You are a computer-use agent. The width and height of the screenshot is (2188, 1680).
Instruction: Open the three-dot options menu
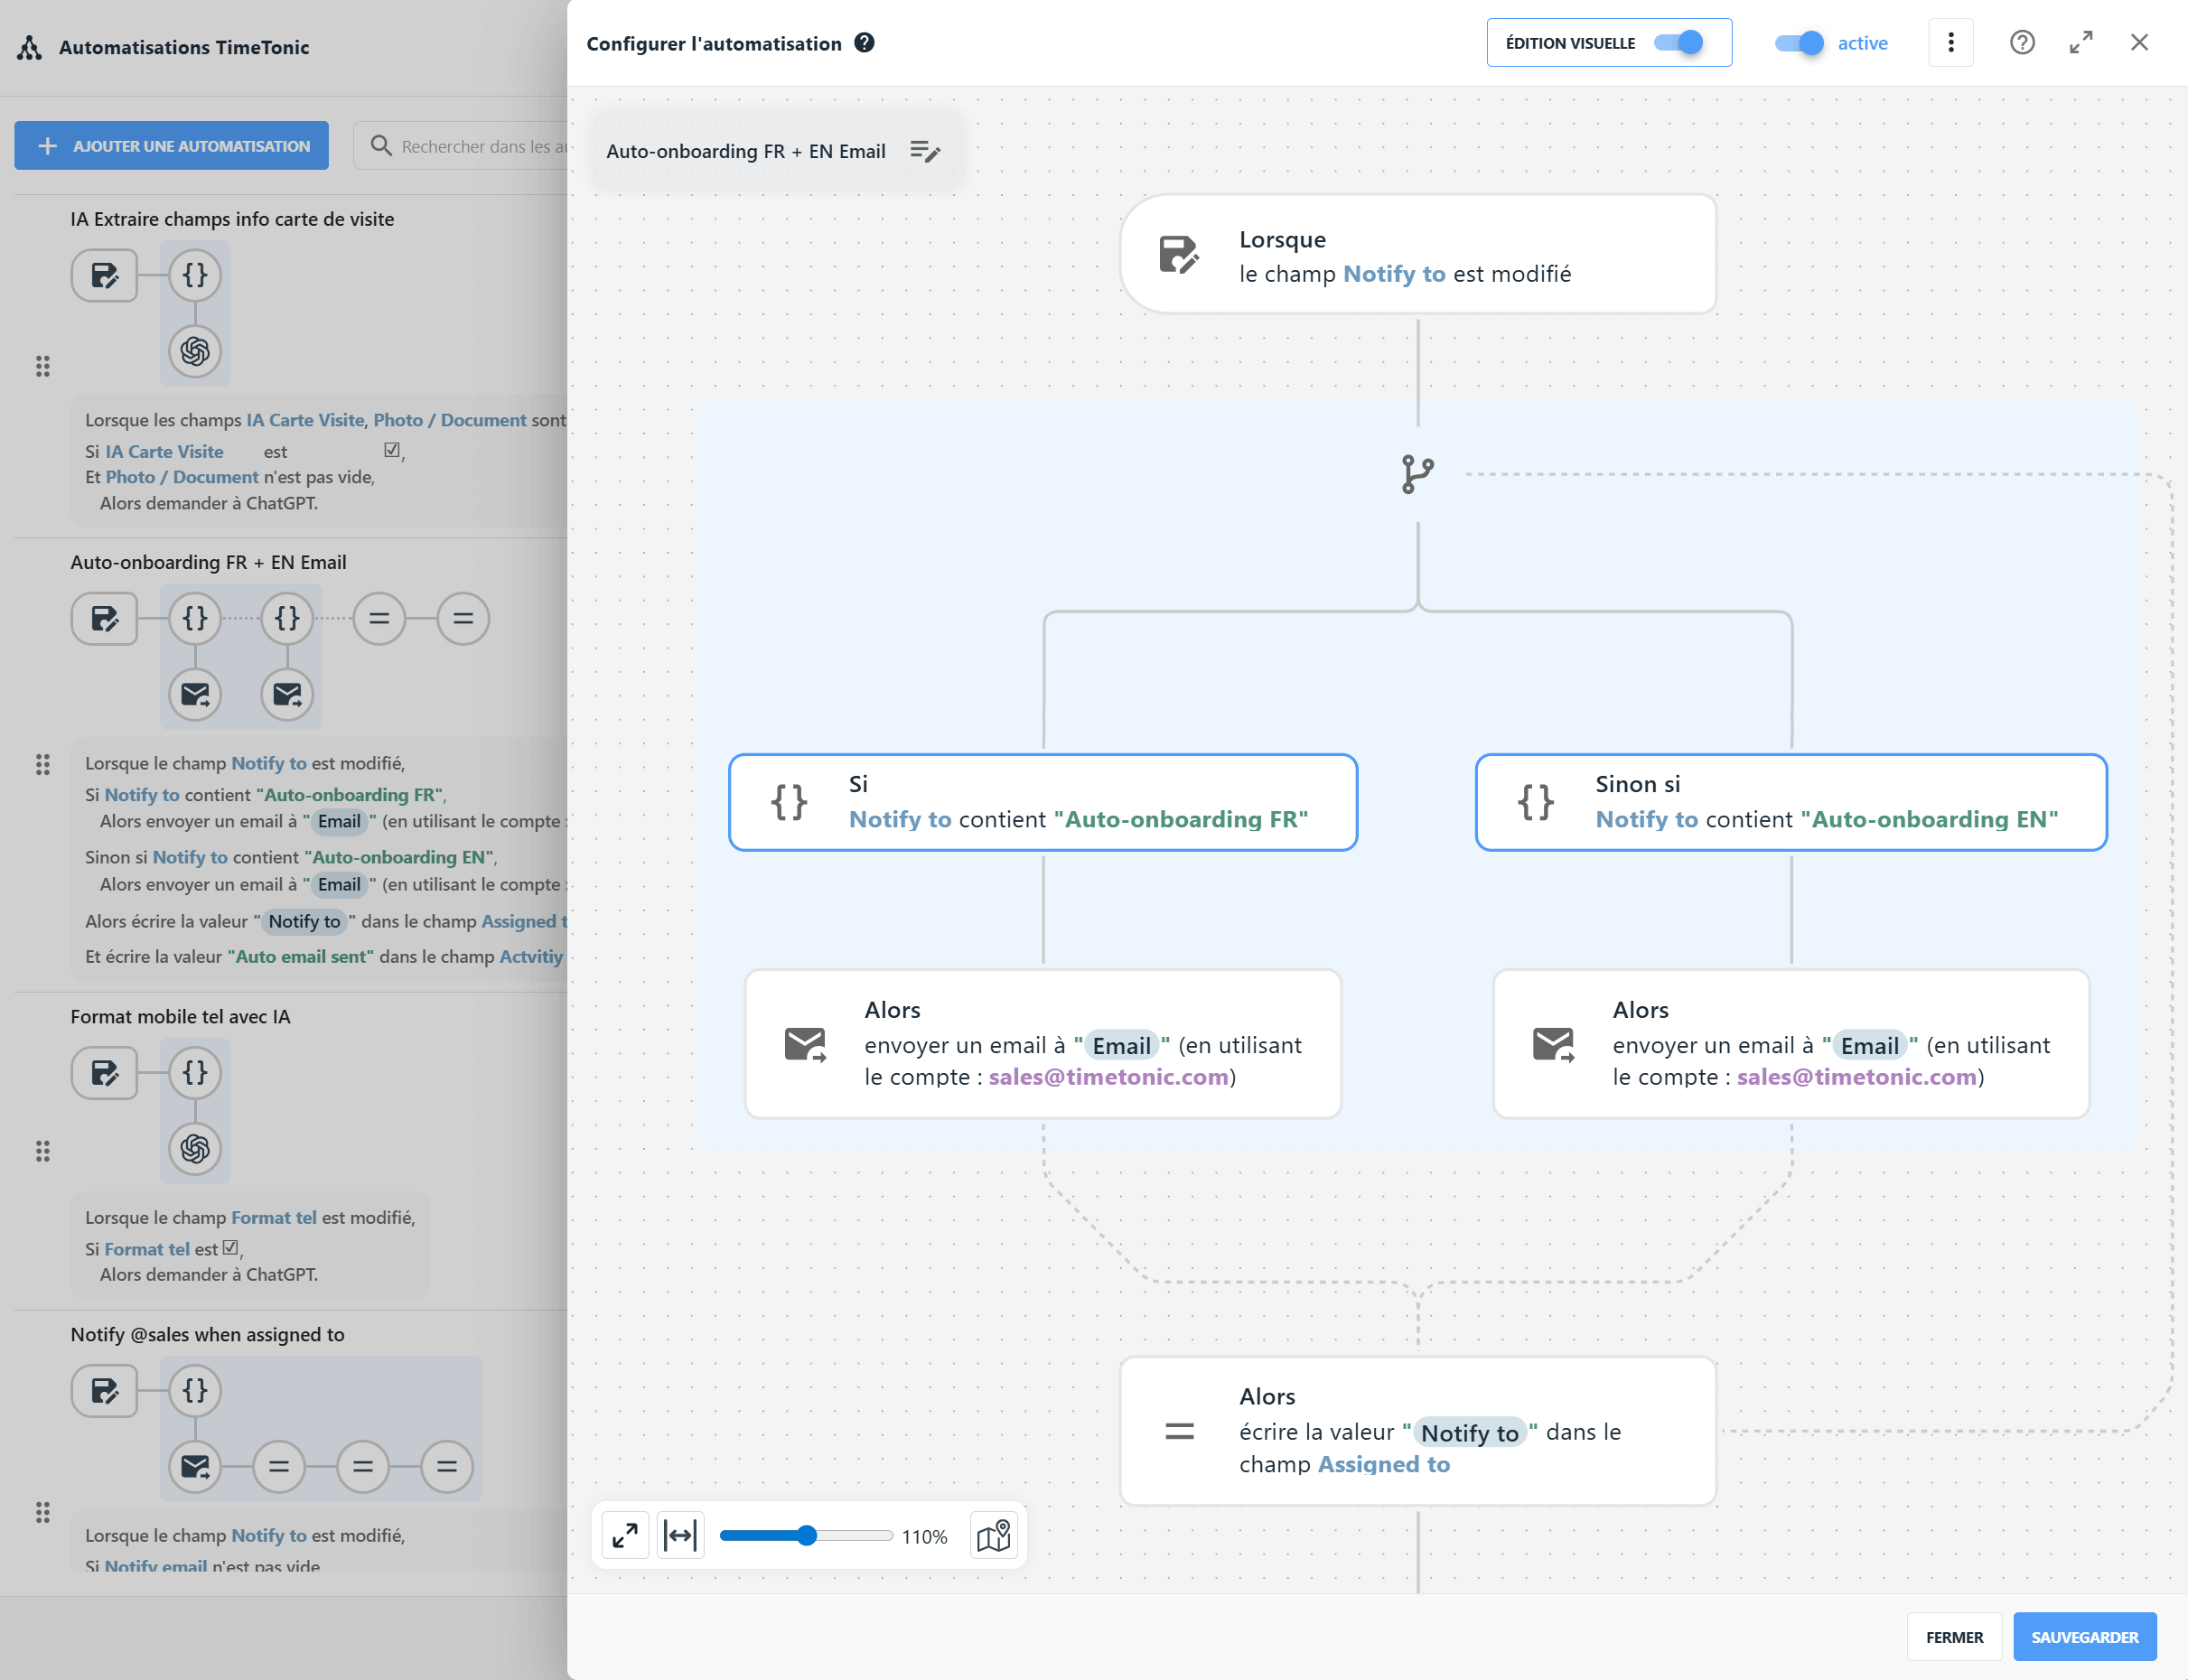(x=1950, y=43)
